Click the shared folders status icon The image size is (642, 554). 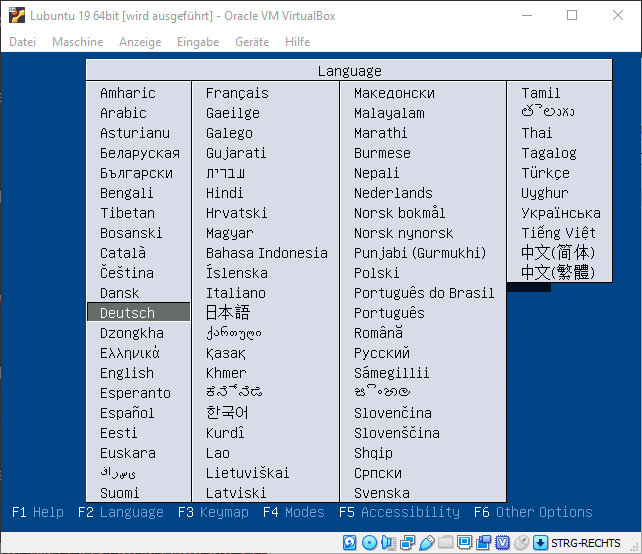445,543
